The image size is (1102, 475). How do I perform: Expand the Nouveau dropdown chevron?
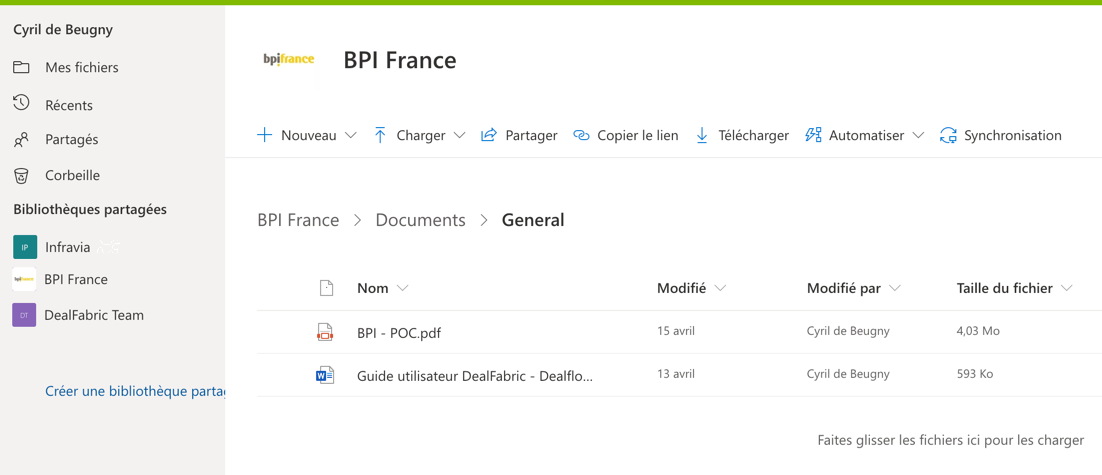point(351,136)
